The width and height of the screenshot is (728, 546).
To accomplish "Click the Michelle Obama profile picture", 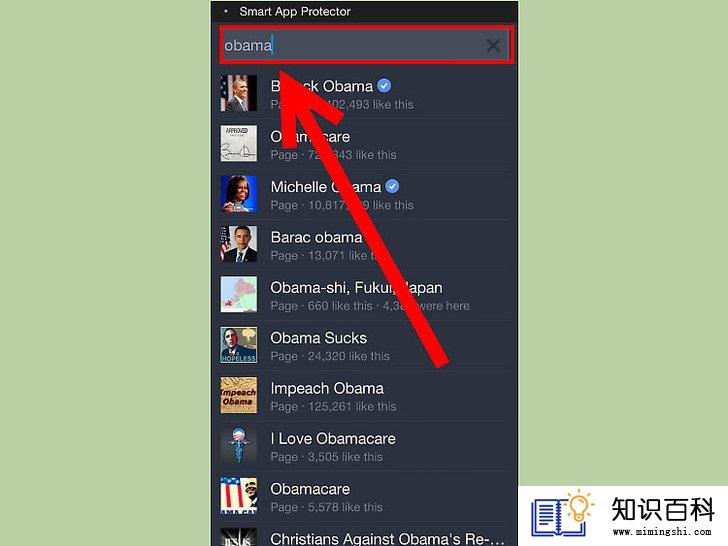I will (x=238, y=194).
